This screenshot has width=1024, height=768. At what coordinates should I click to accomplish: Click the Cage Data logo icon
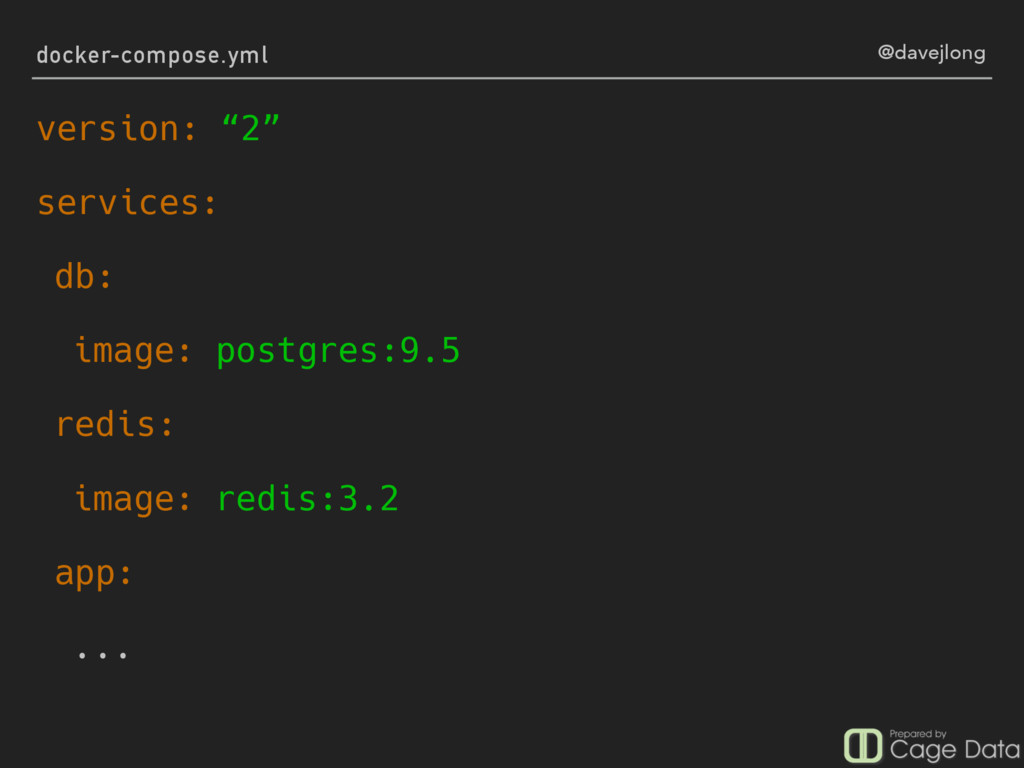pos(863,746)
